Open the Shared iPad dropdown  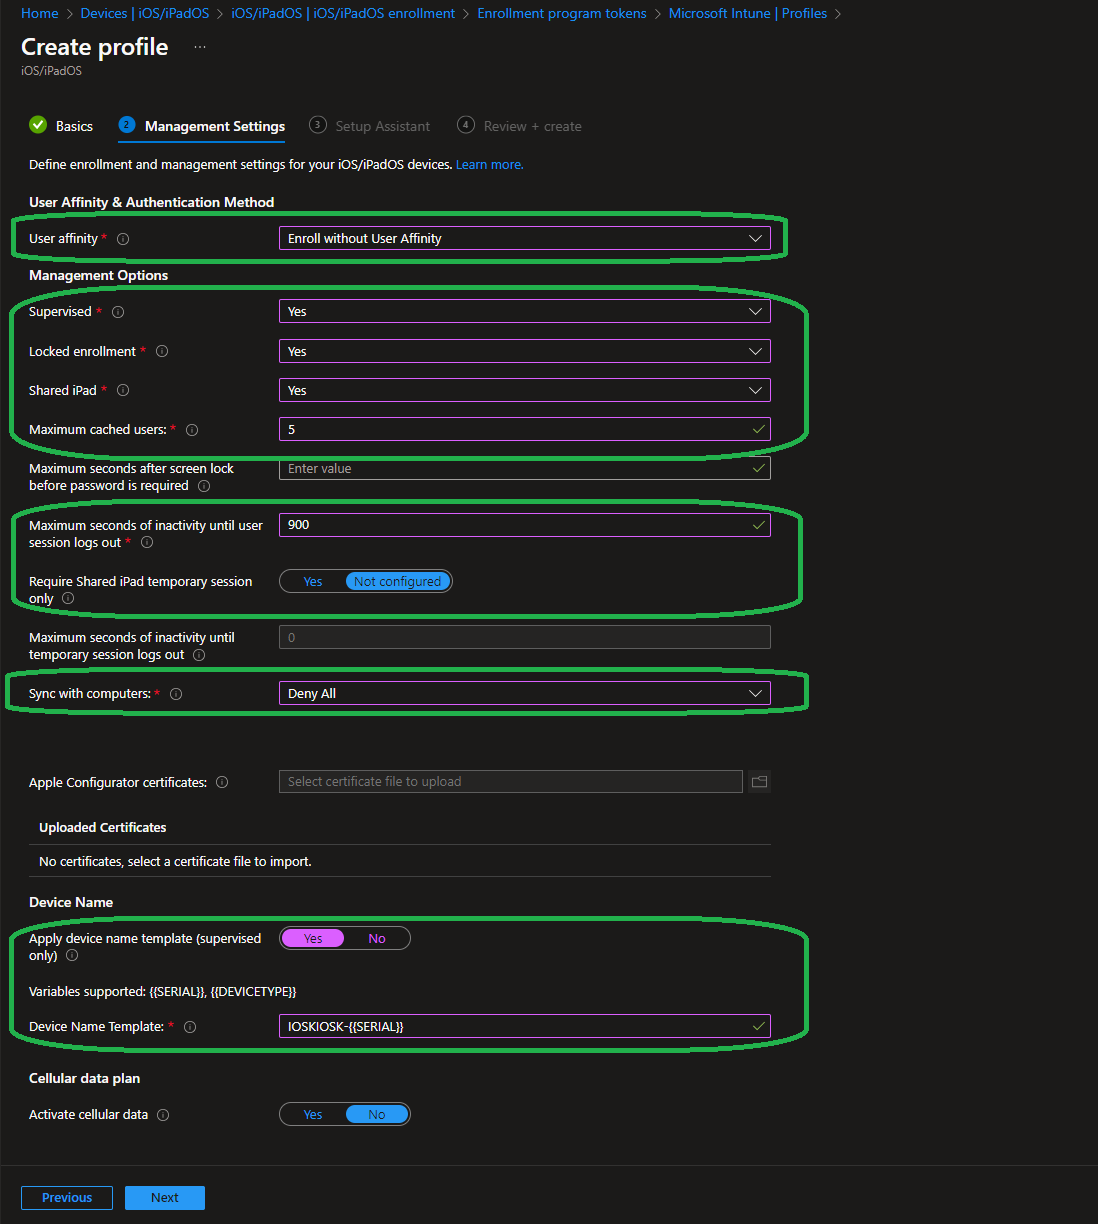pyautogui.click(x=524, y=391)
